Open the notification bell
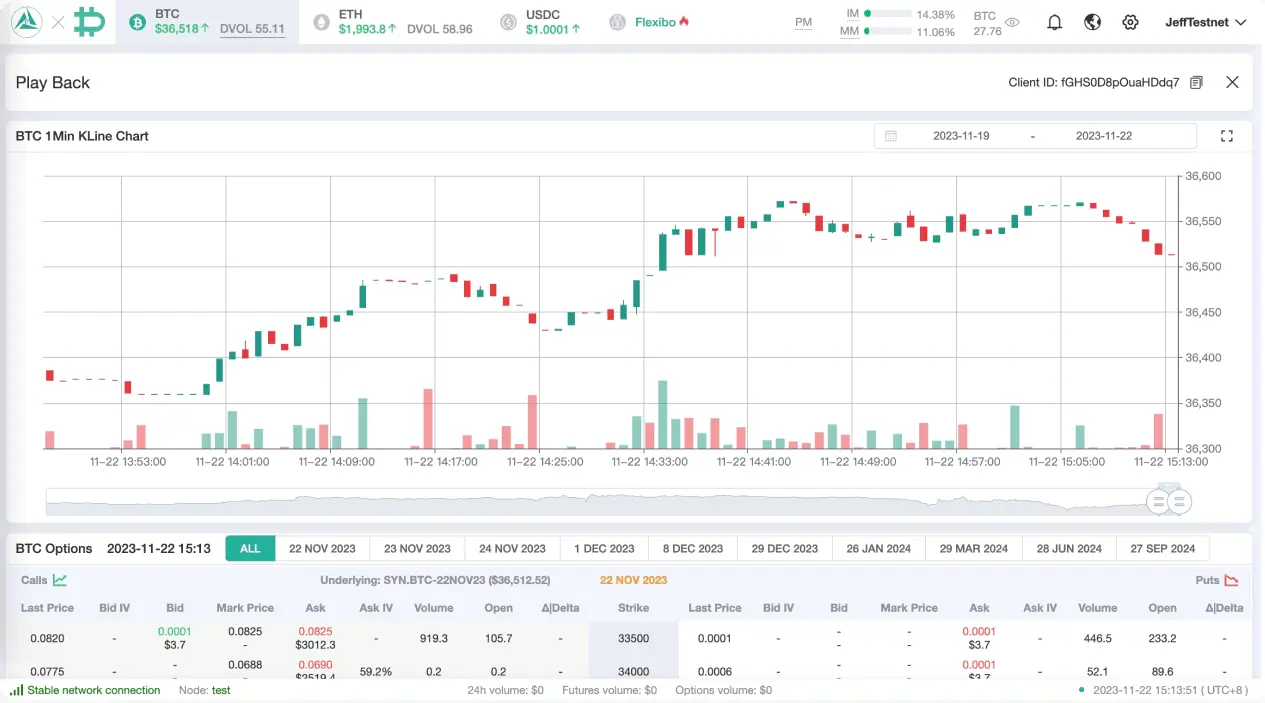Image resolution: width=1265 pixels, height=703 pixels. click(1054, 21)
